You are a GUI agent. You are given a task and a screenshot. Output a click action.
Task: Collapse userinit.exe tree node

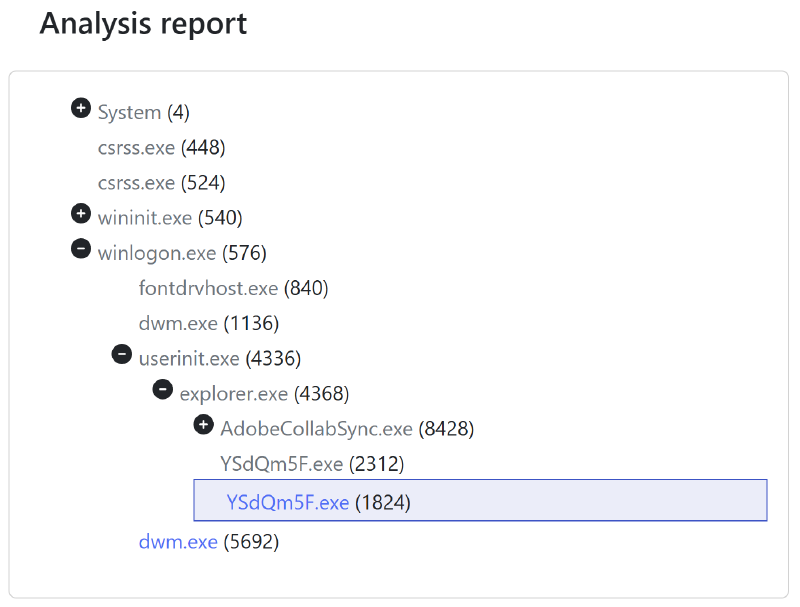(x=122, y=354)
